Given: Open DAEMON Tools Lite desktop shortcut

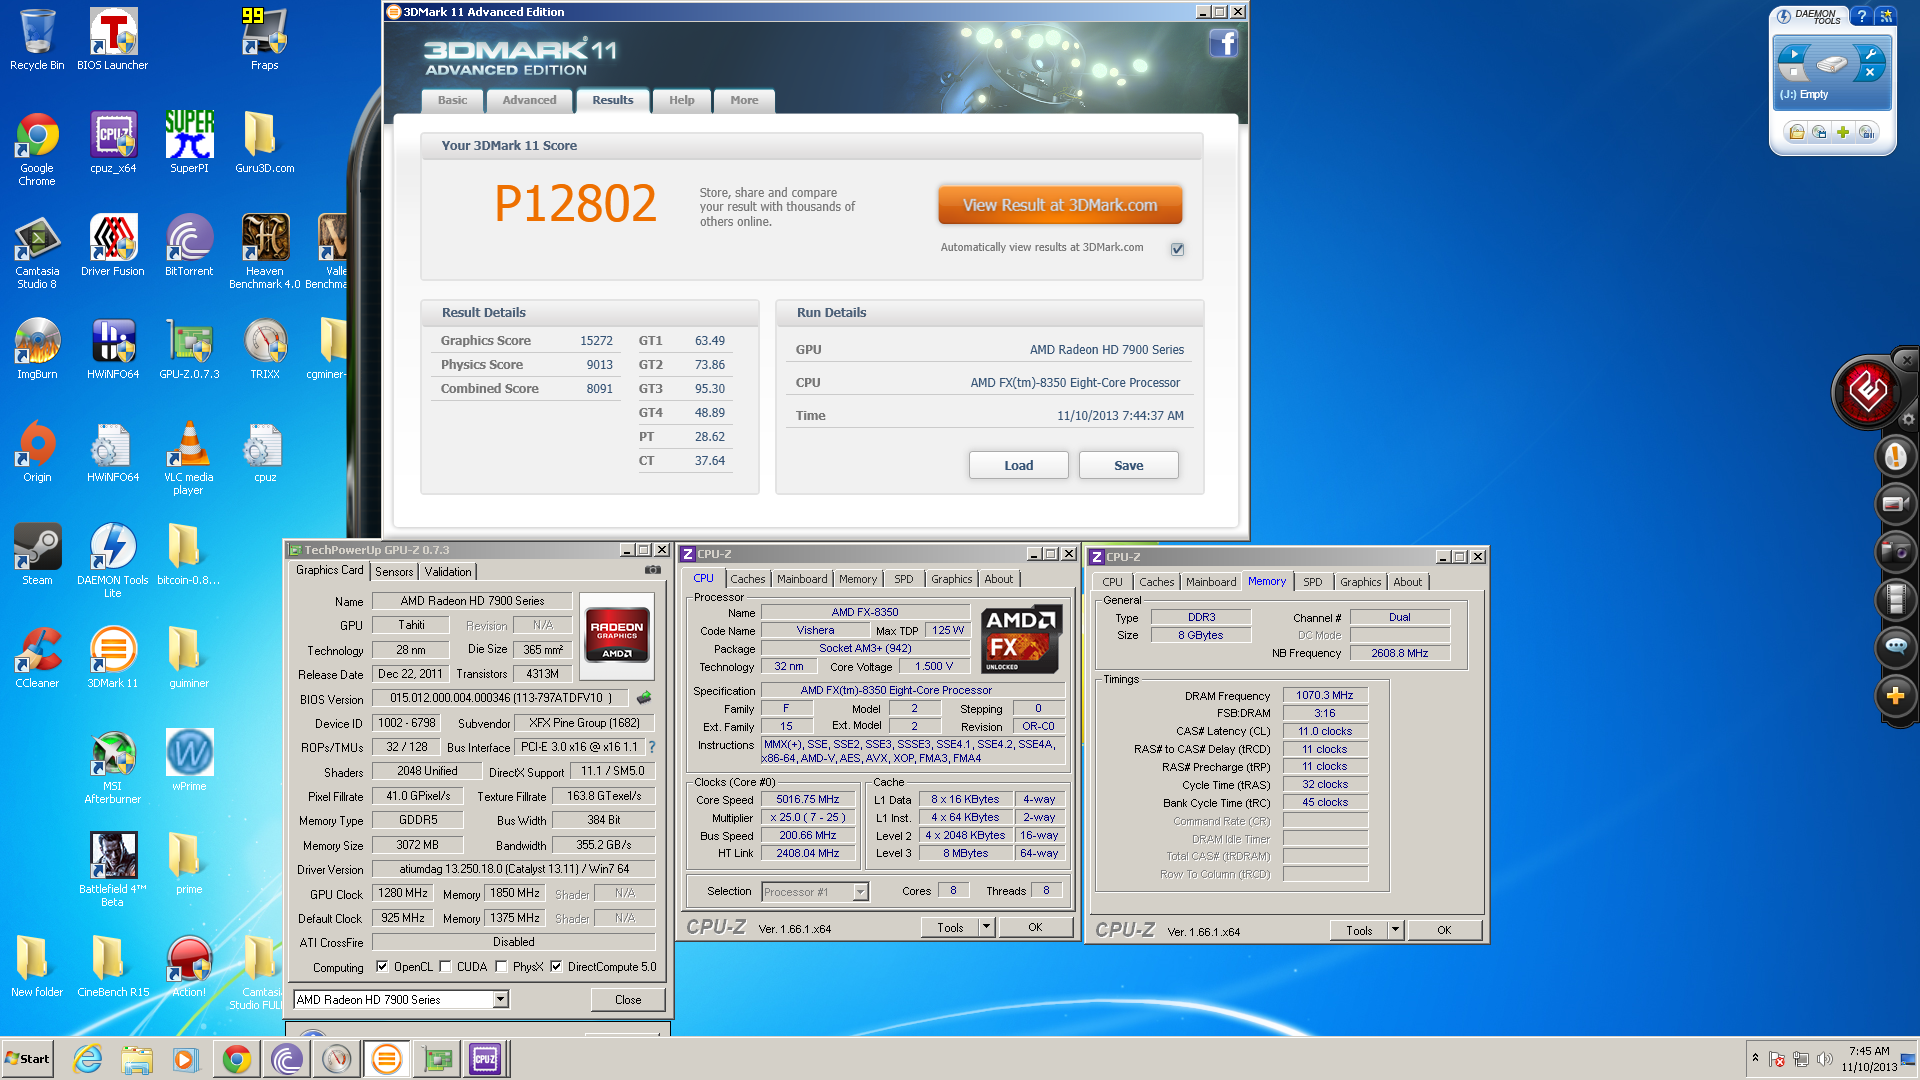Looking at the screenshot, I should (113, 561).
